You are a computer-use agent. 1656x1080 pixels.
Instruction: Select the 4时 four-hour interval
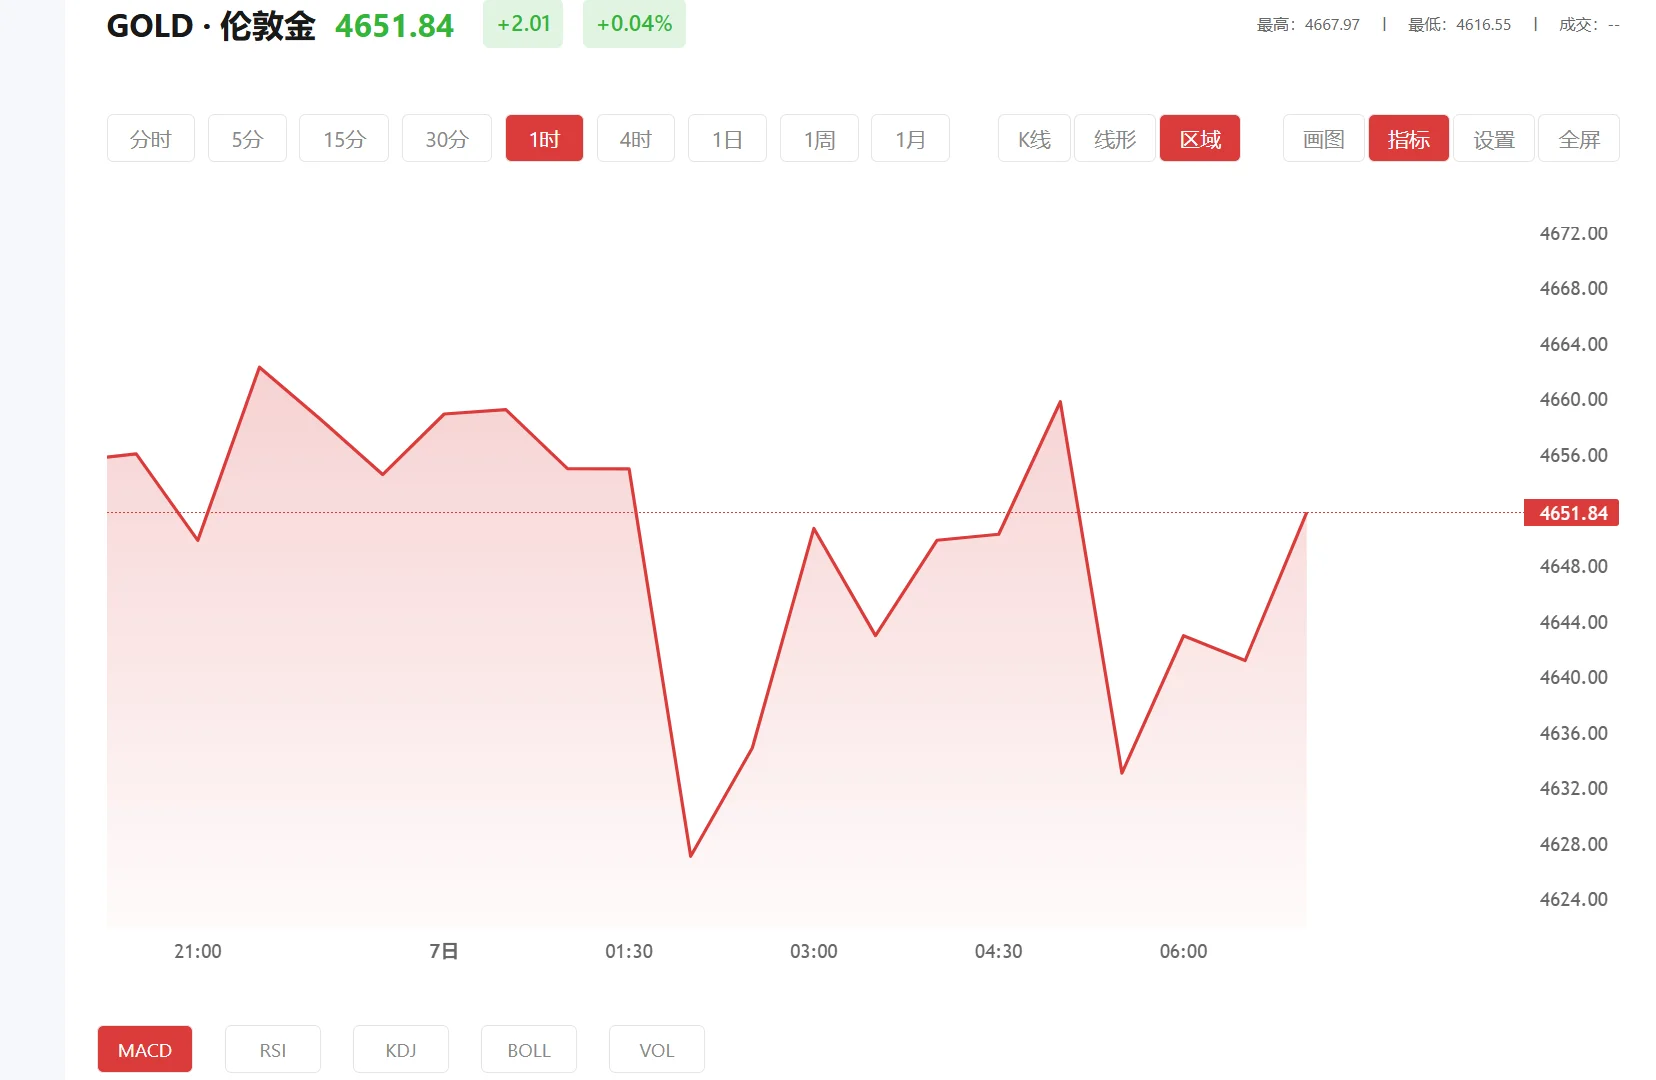[x=635, y=138]
